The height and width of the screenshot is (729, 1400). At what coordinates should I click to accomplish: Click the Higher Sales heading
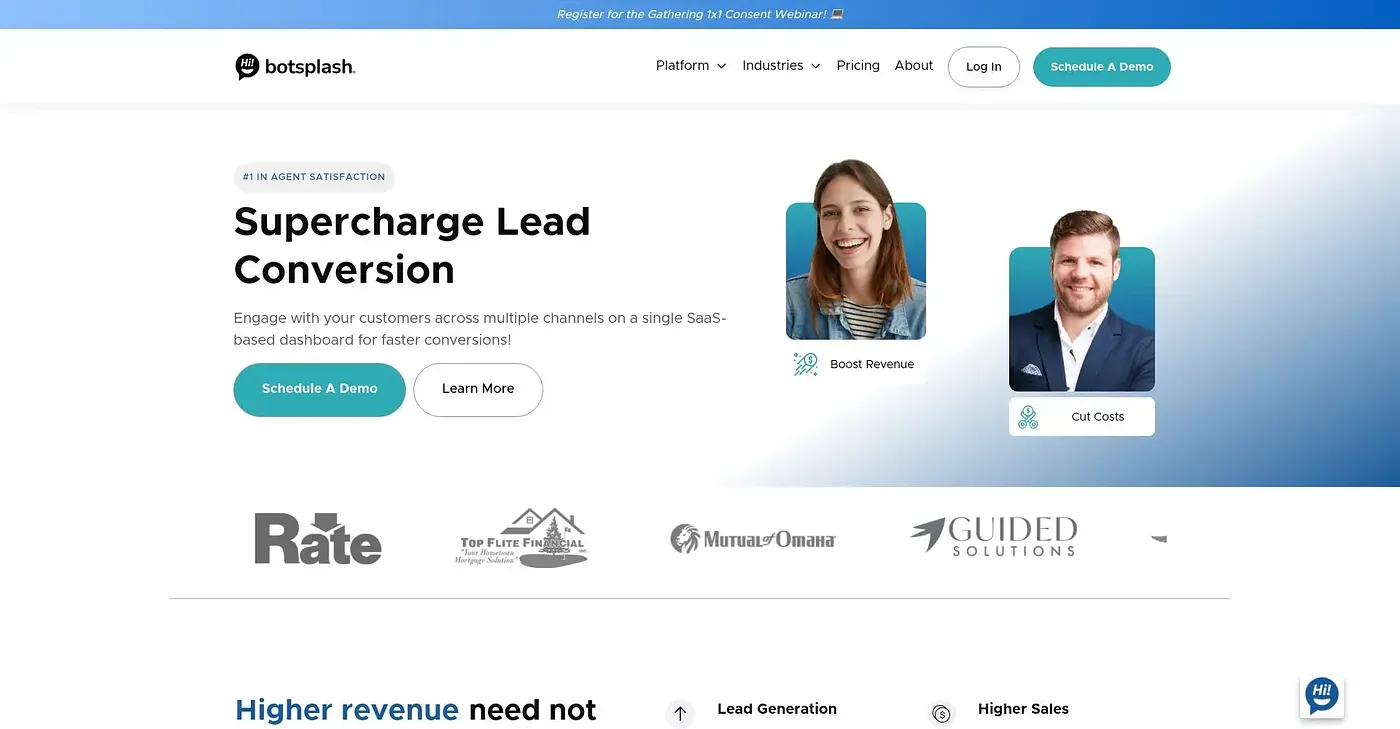1023,709
